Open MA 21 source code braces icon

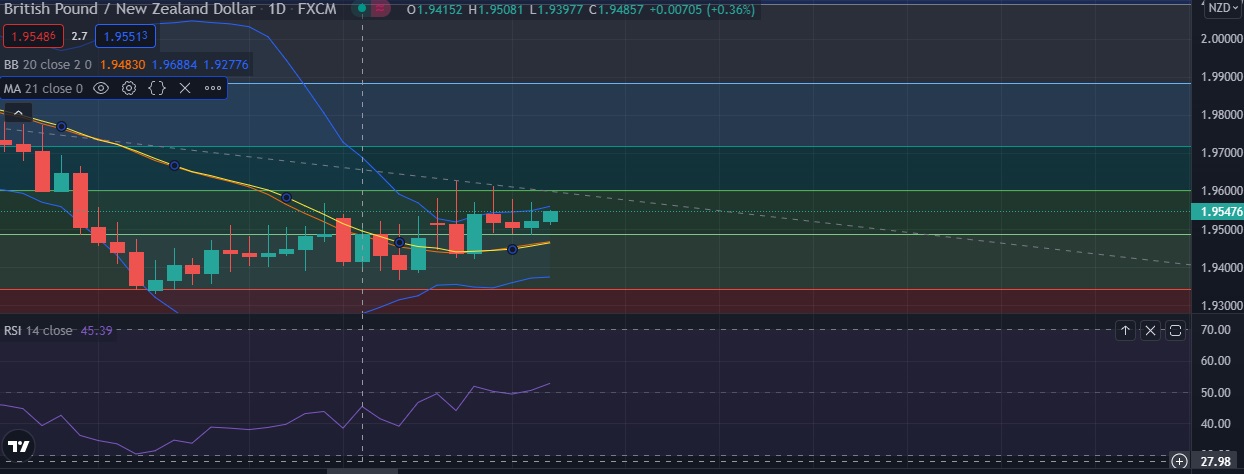tap(157, 88)
